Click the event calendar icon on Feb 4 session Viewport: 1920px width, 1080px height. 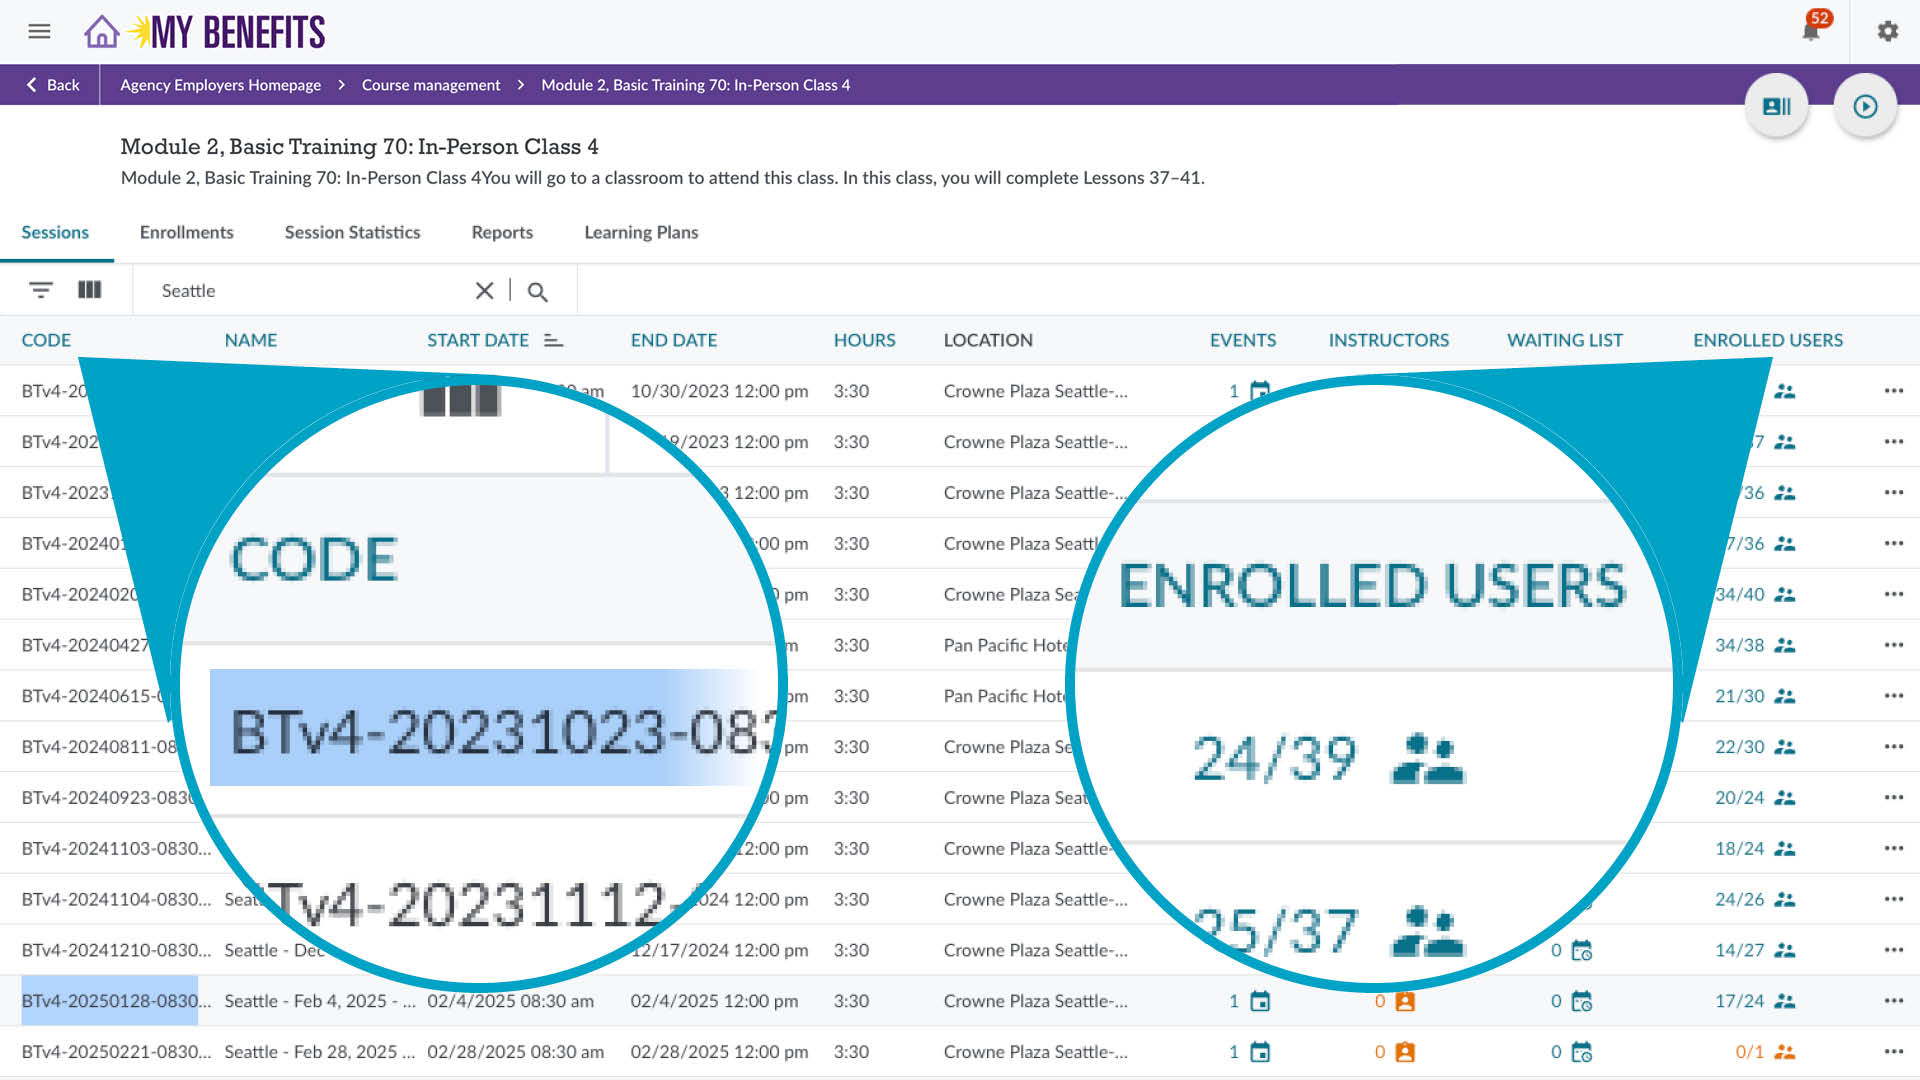pyautogui.click(x=1260, y=1000)
